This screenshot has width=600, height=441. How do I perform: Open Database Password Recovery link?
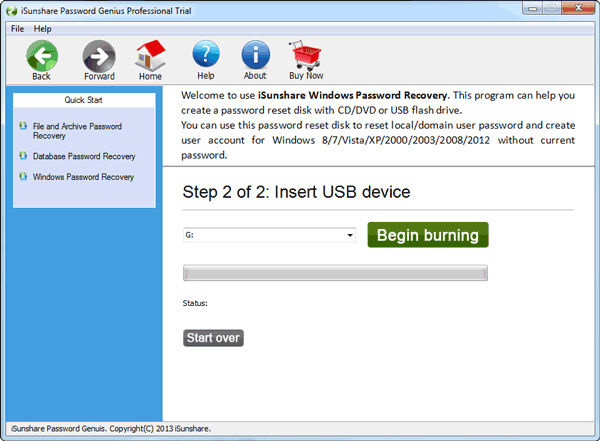pyautogui.click(x=84, y=156)
